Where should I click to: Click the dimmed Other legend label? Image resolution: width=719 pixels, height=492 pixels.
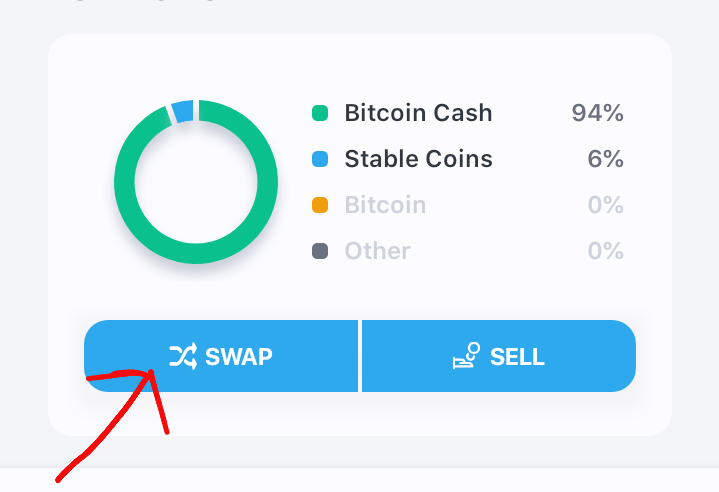[x=377, y=251]
